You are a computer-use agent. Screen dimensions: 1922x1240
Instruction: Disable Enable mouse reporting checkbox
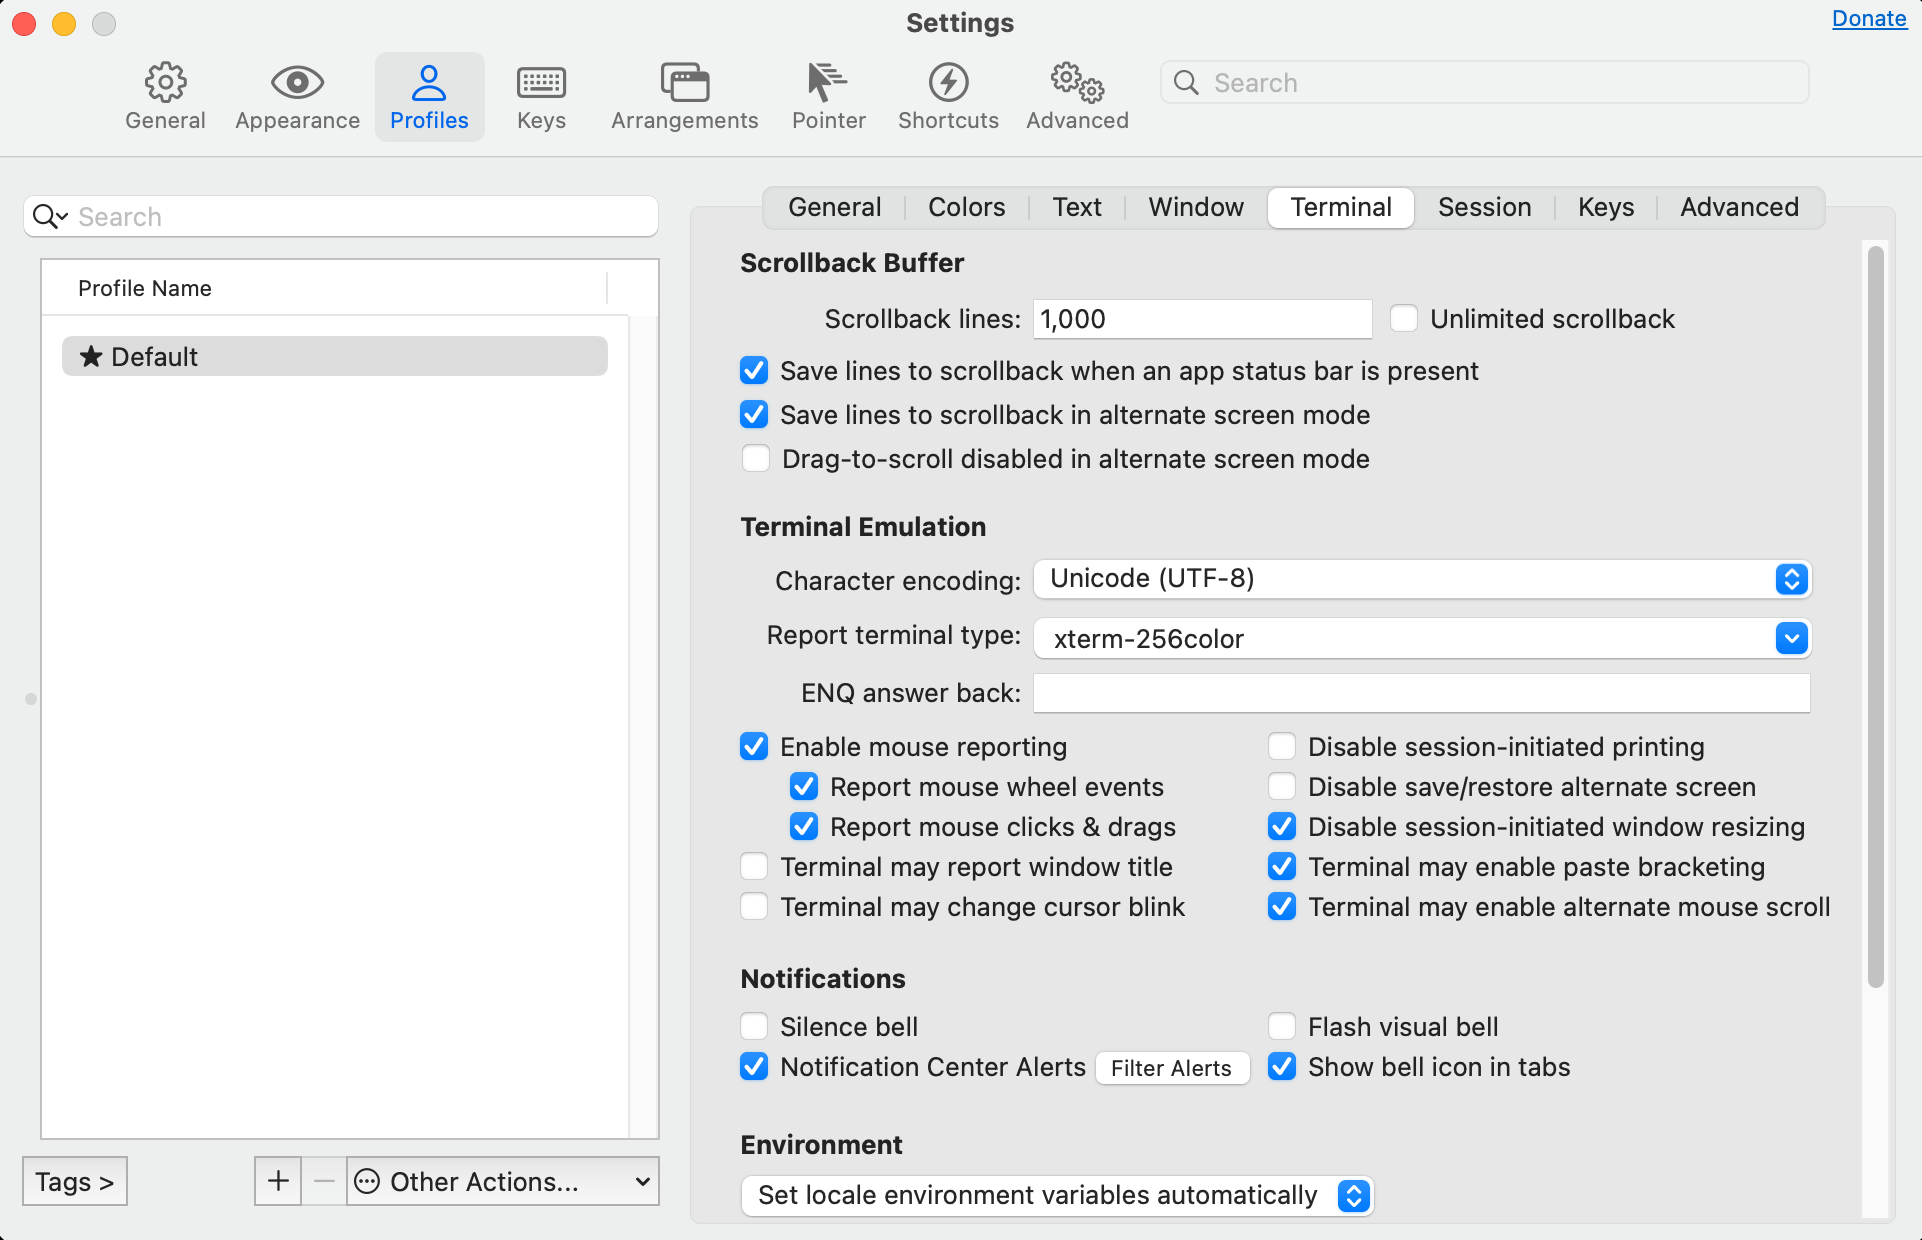coord(754,747)
